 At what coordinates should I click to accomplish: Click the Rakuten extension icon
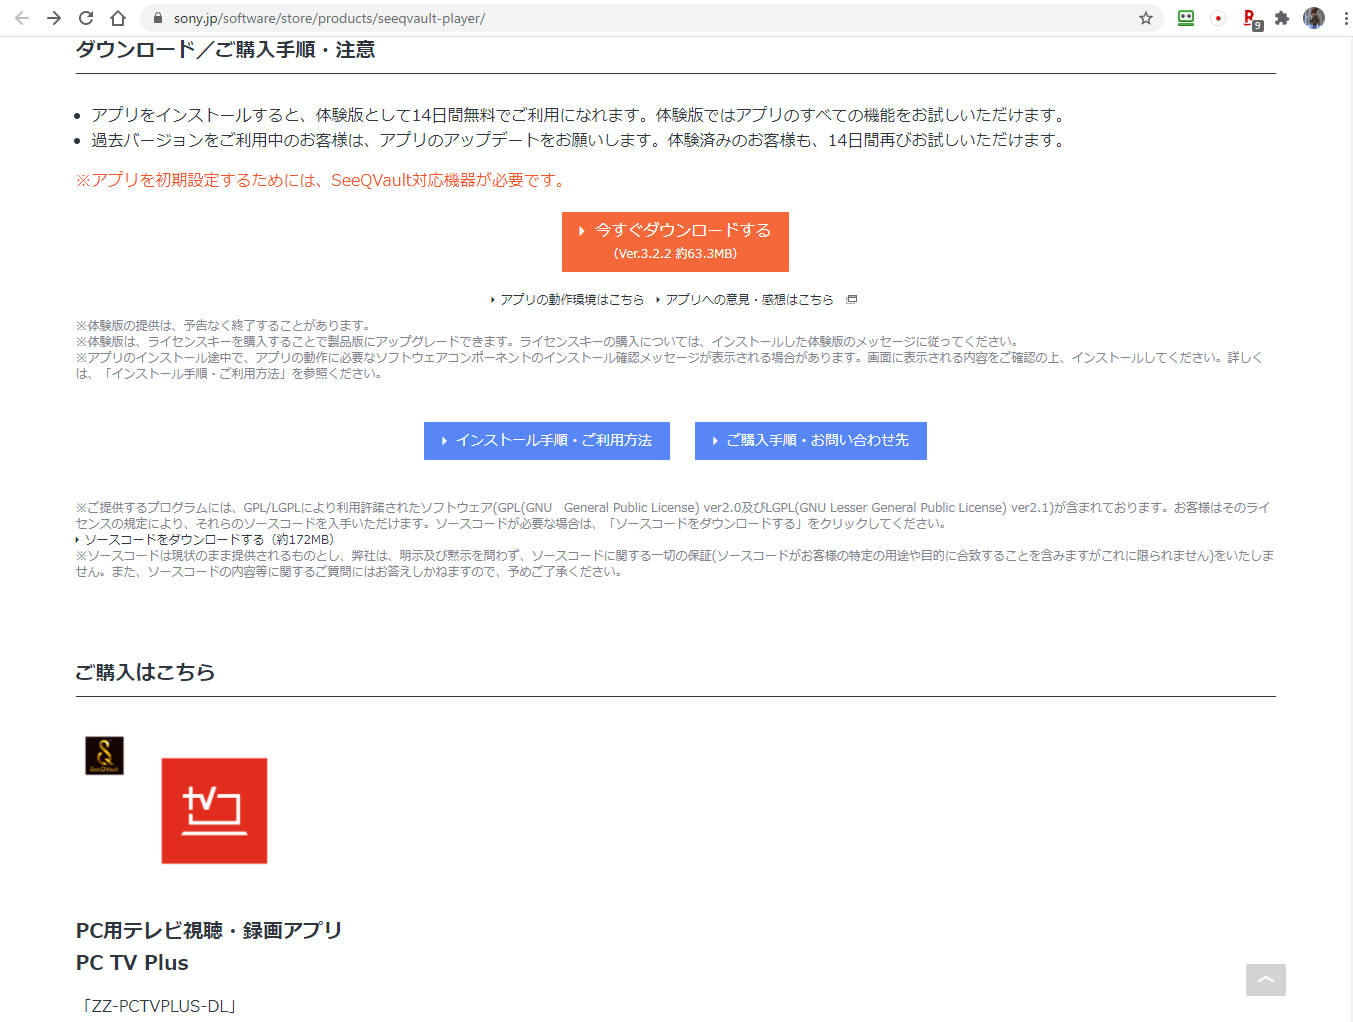click(x=1251, y=18)
